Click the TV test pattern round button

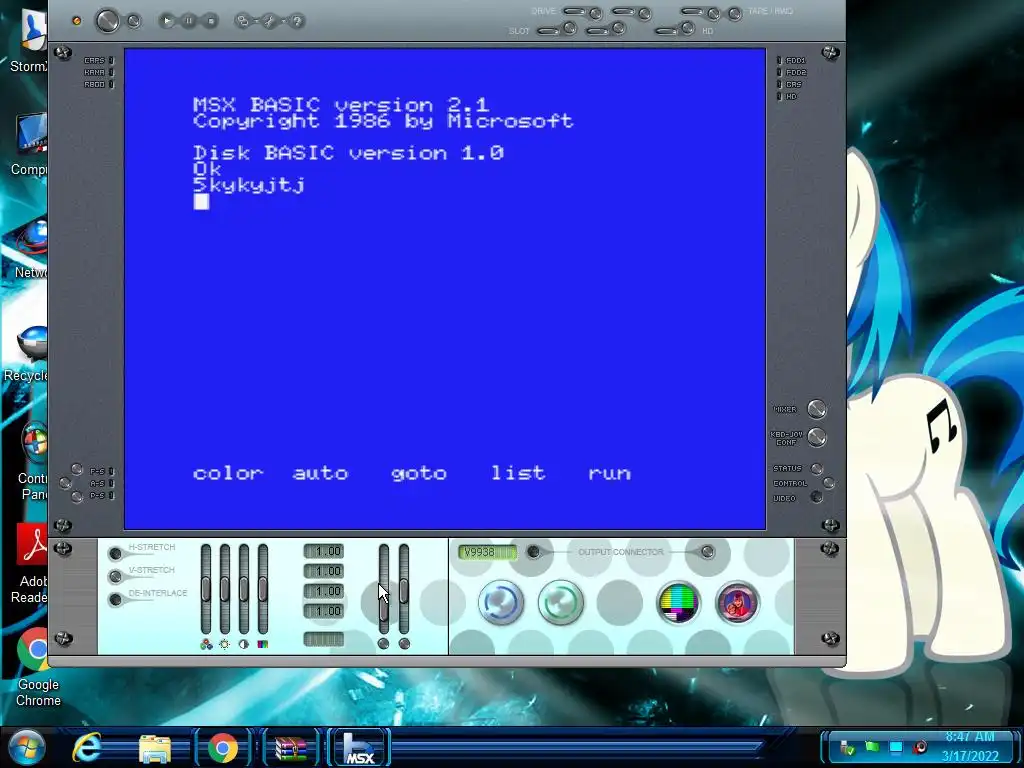pyautogui.click(x=678, y=602)
